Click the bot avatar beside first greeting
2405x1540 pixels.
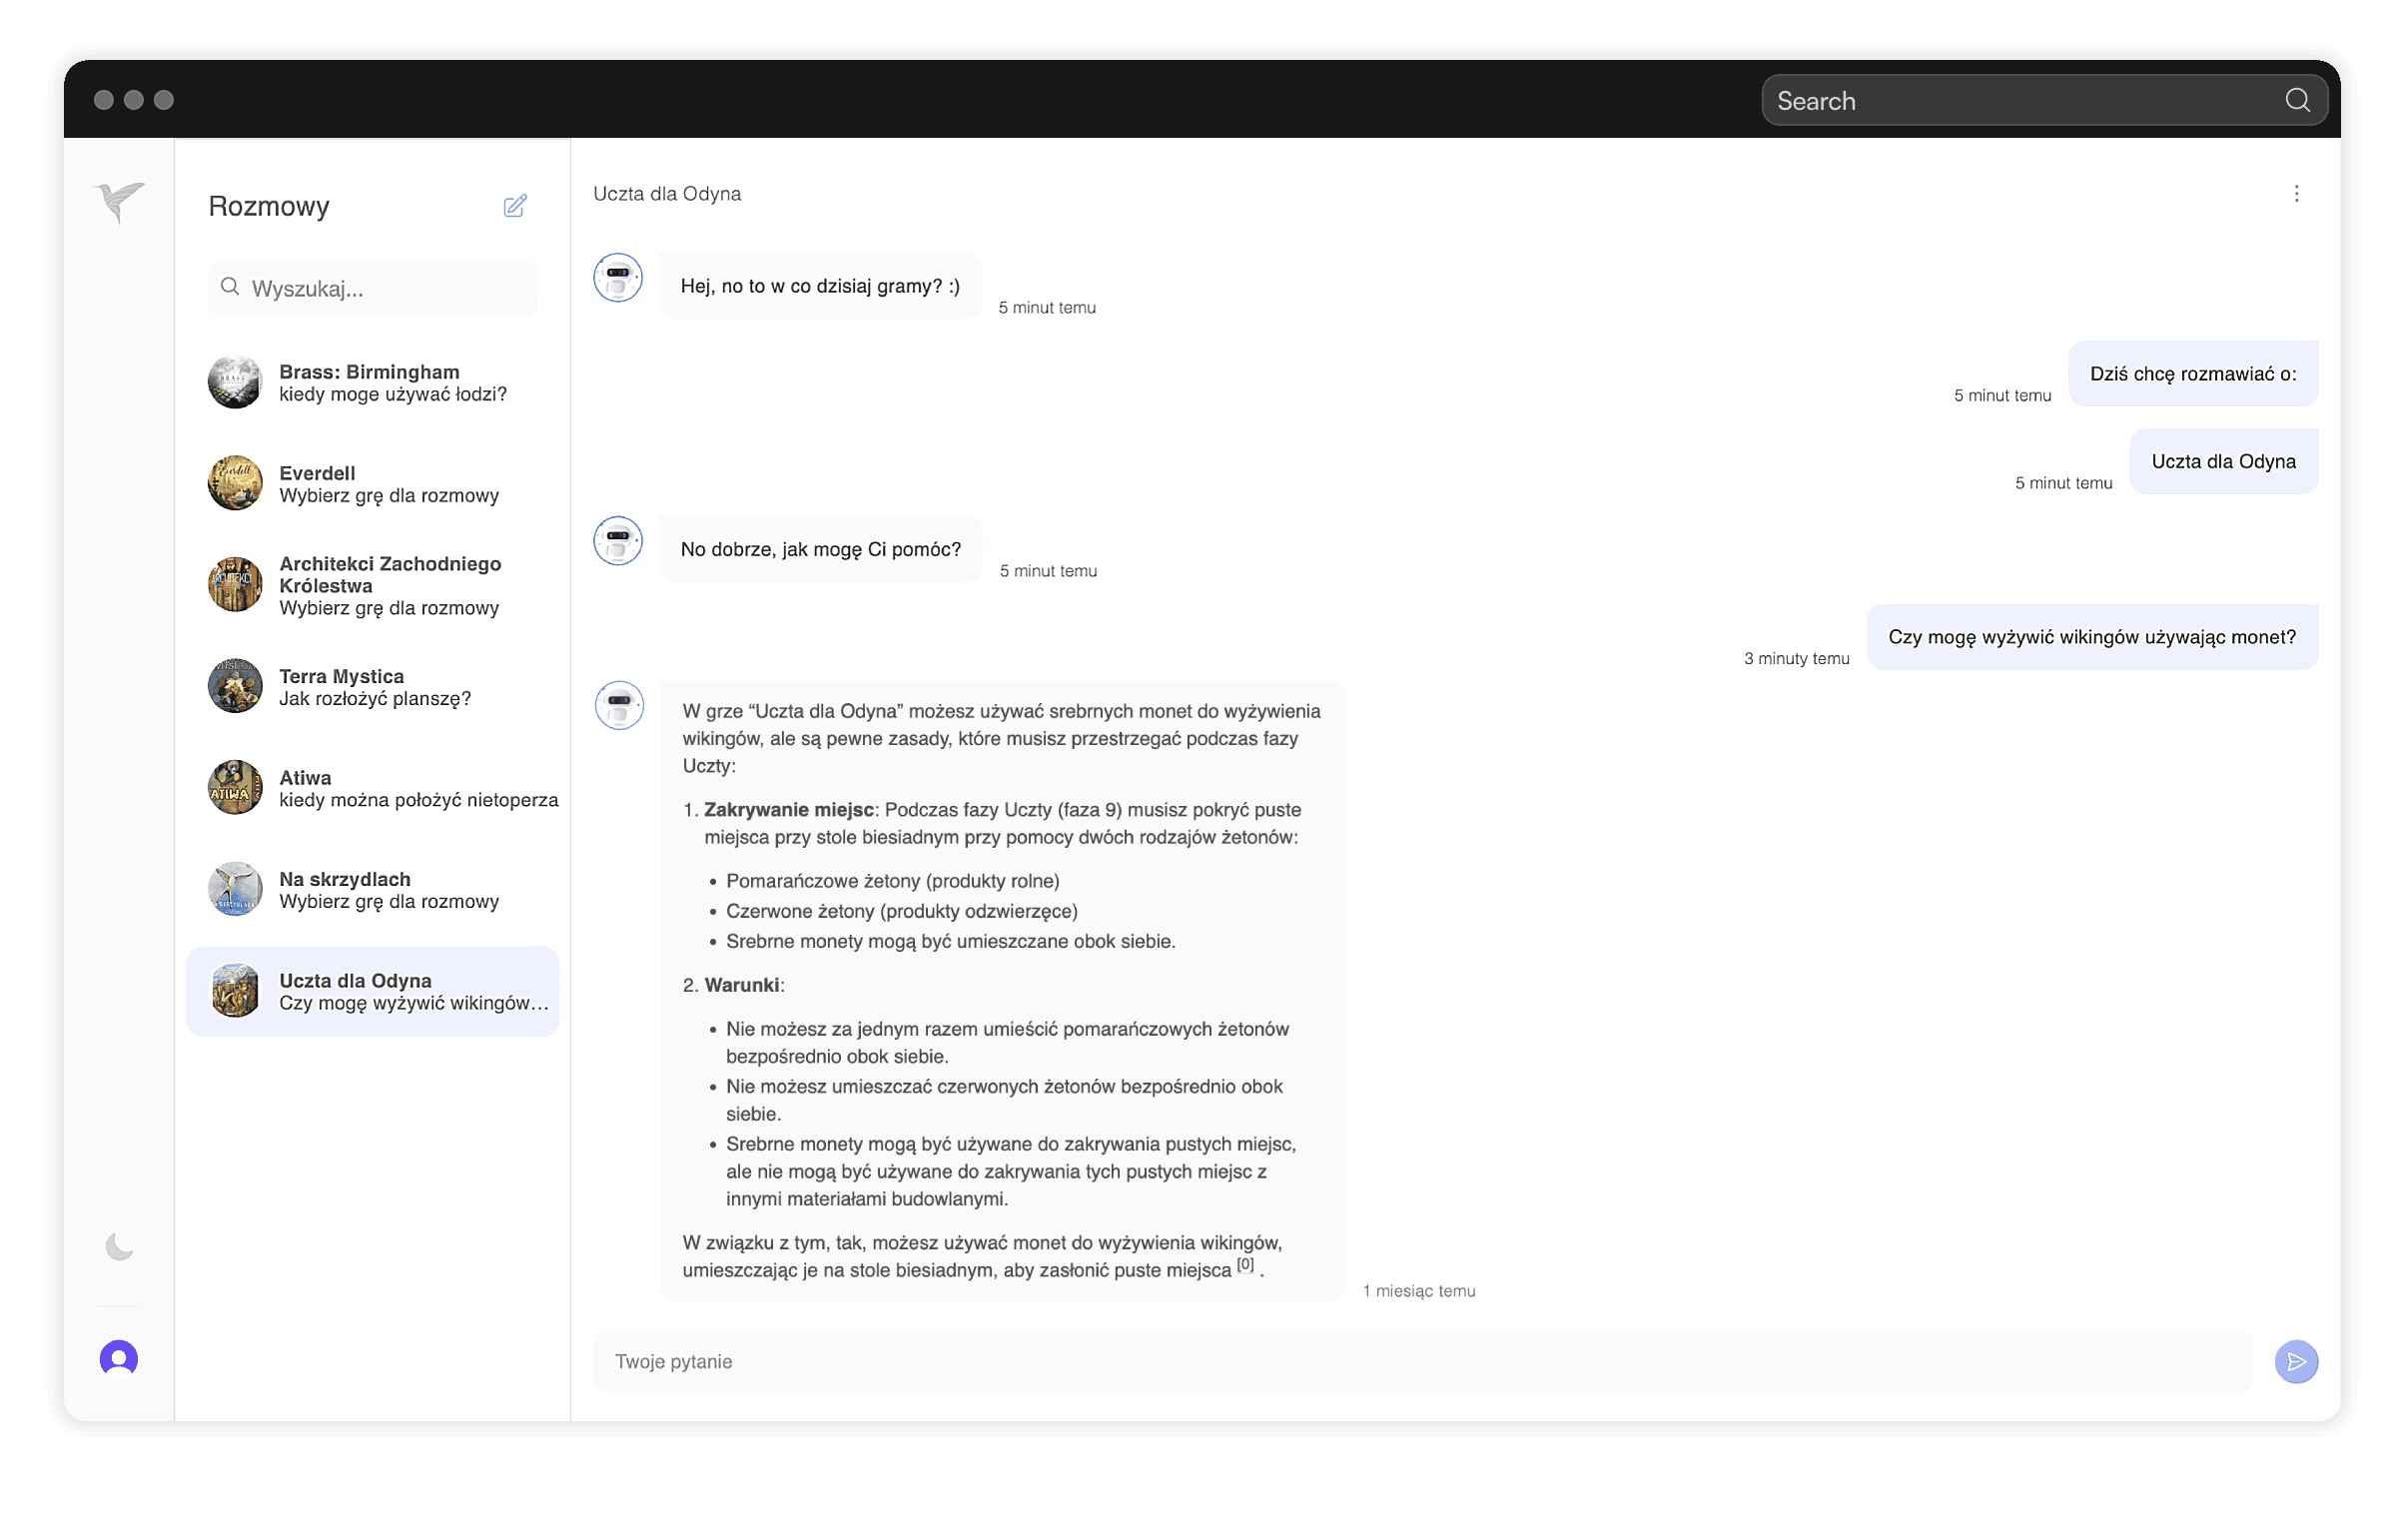[618, 278]
